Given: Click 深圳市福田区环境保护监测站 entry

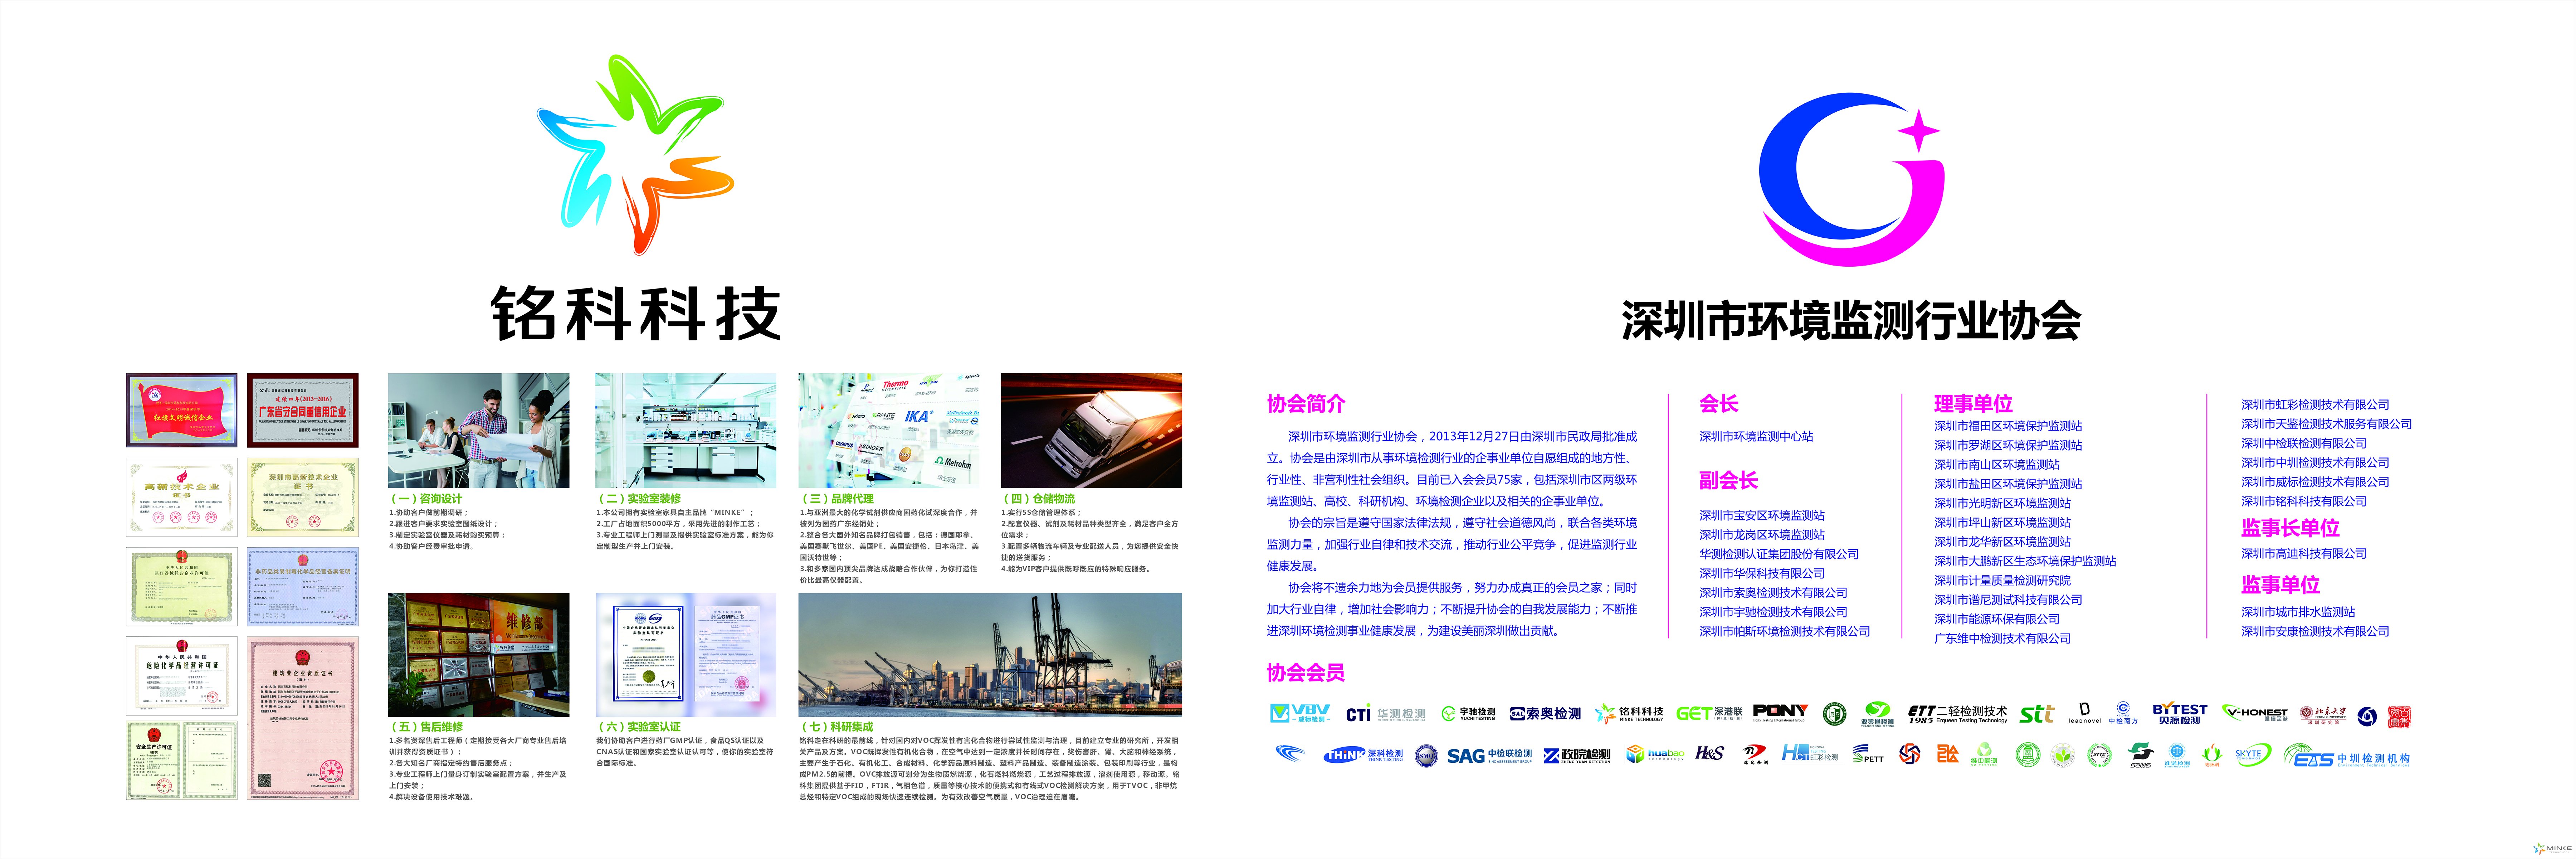Looking at the screenshot, I should 2008,426.
